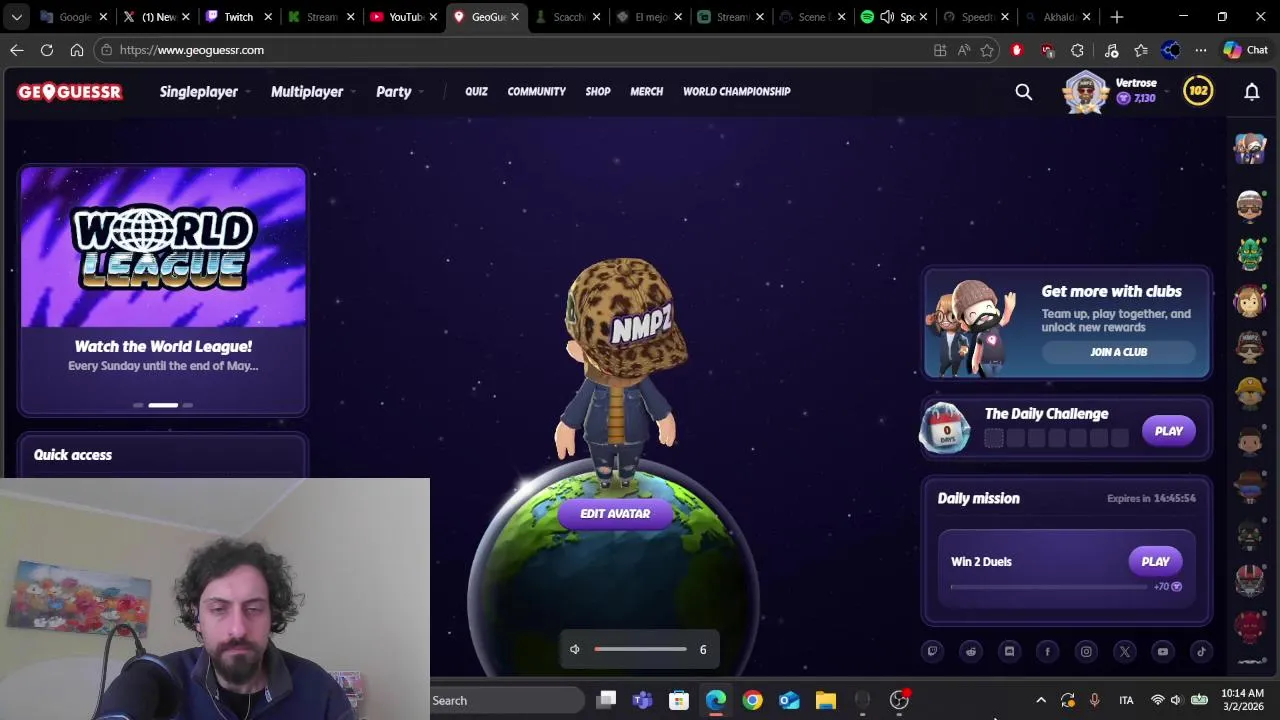Click the Quick access heading
This screenshot has height=720, width=1280.
click(73, 455)
